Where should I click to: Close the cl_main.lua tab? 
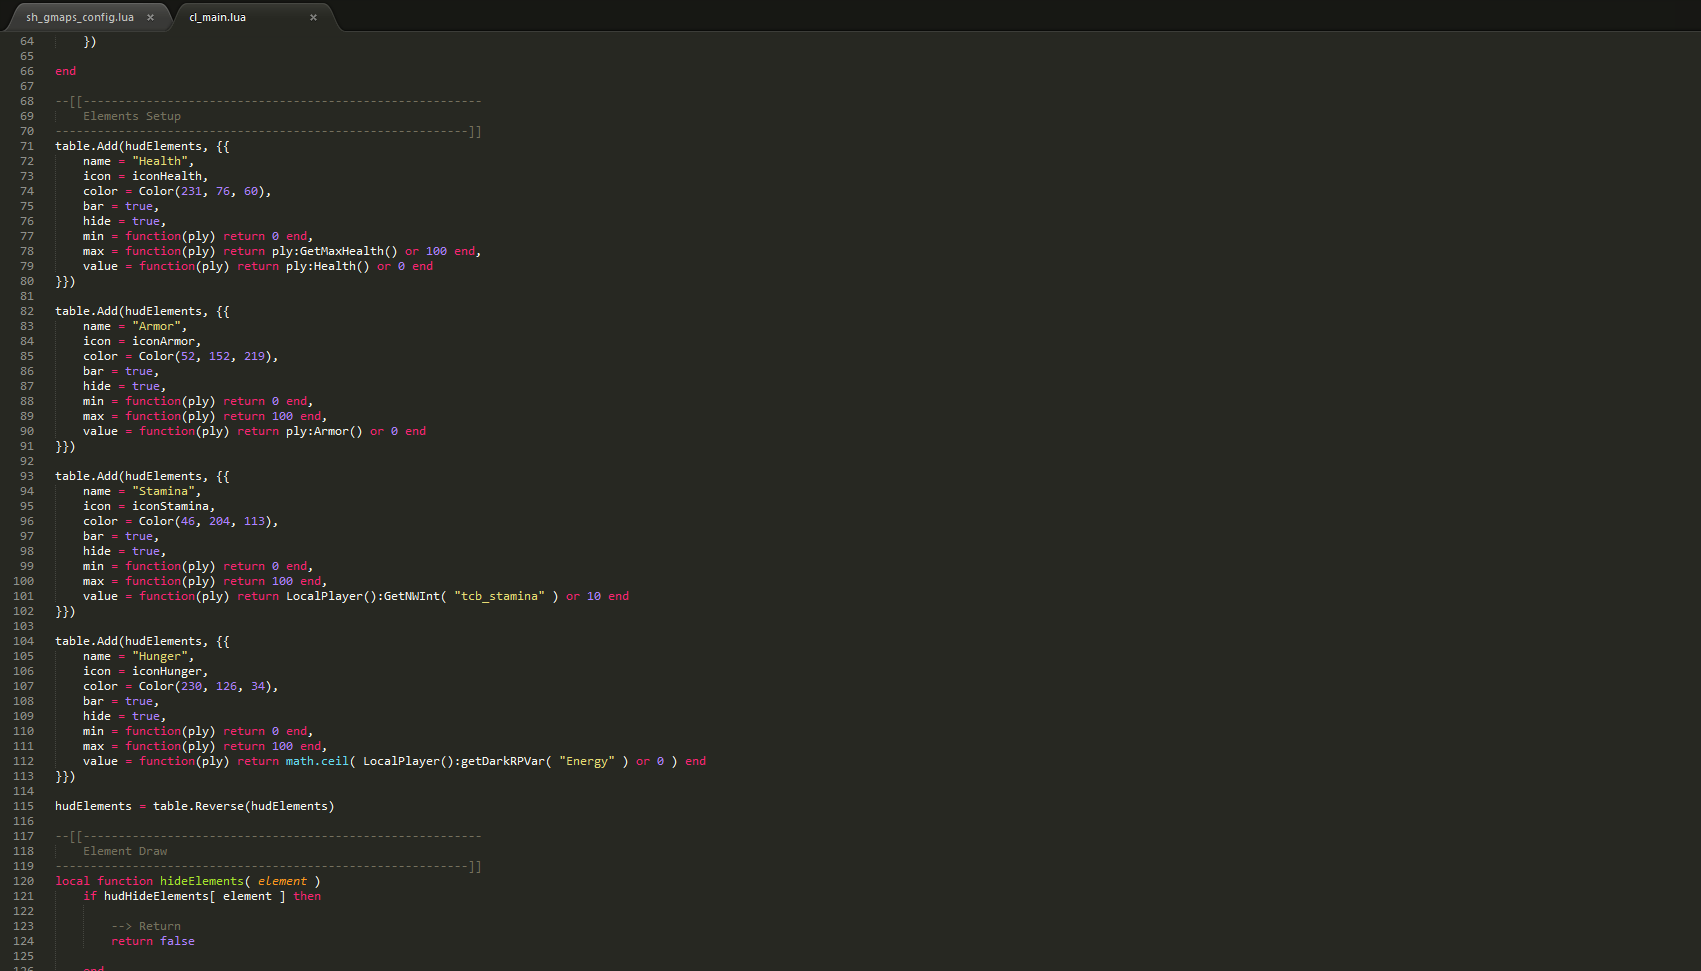pos(313,17)
